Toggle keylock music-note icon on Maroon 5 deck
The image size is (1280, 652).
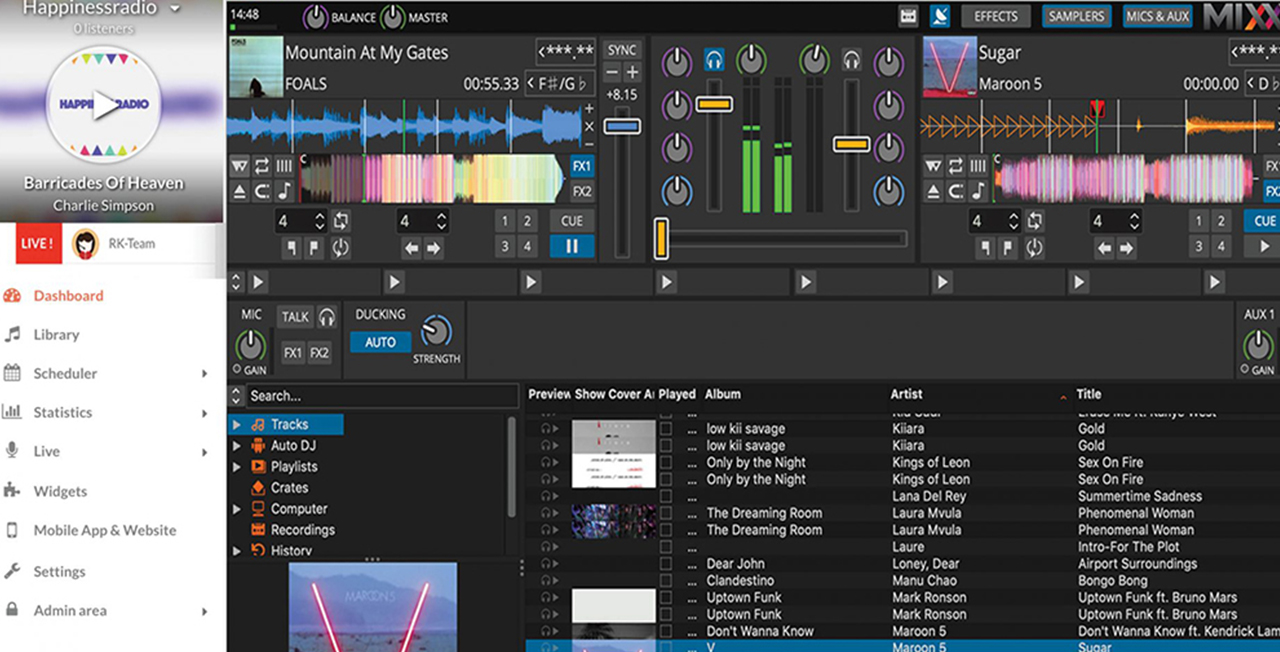(x=979, y=190)
